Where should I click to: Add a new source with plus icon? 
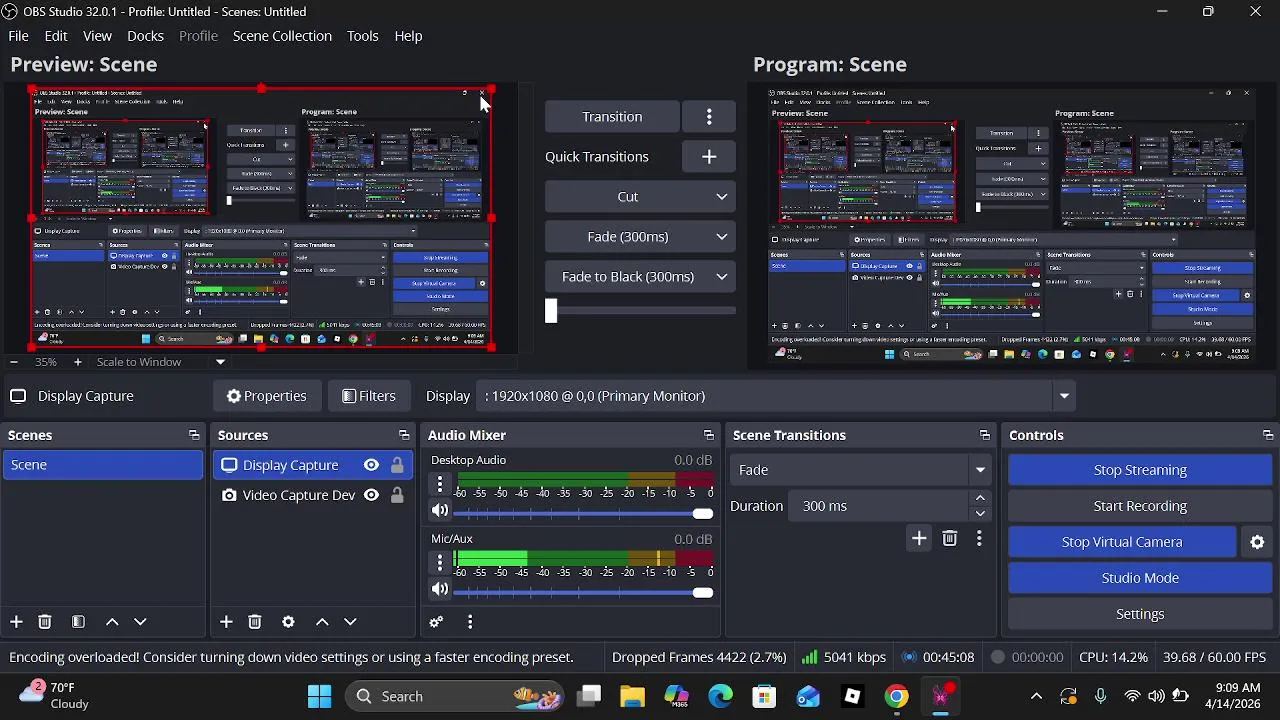coord(226,622)
